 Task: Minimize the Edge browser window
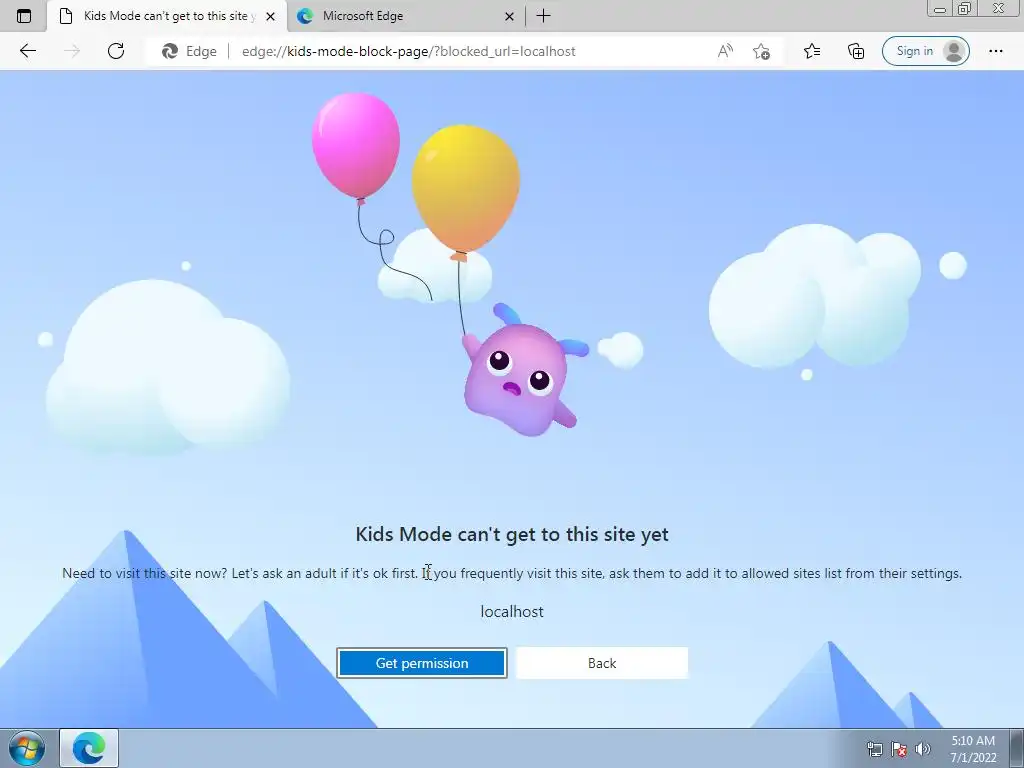pyautogui.click(x=940, y=9)
